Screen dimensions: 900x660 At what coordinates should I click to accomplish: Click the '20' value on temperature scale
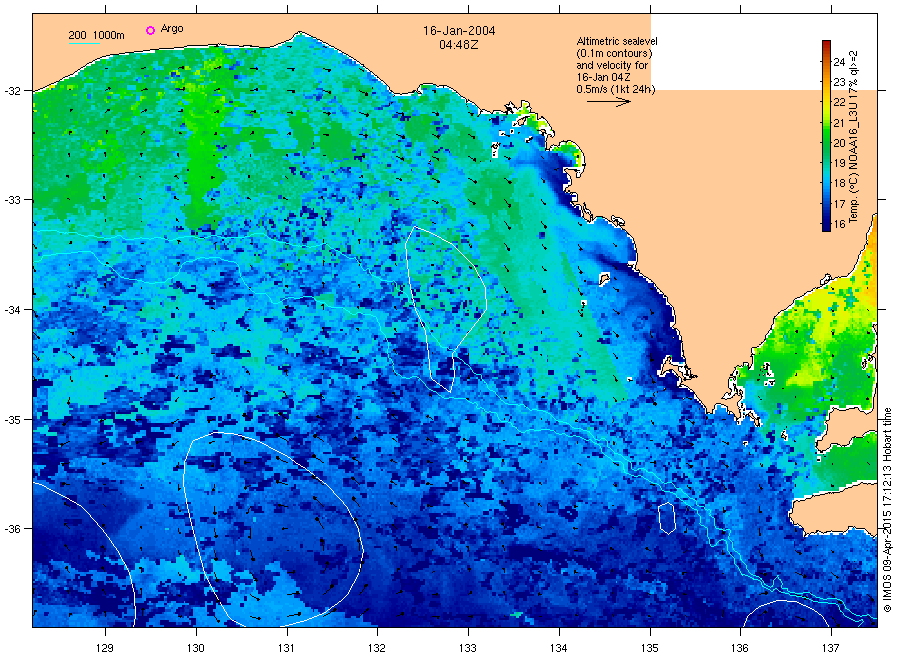point(839,143)
